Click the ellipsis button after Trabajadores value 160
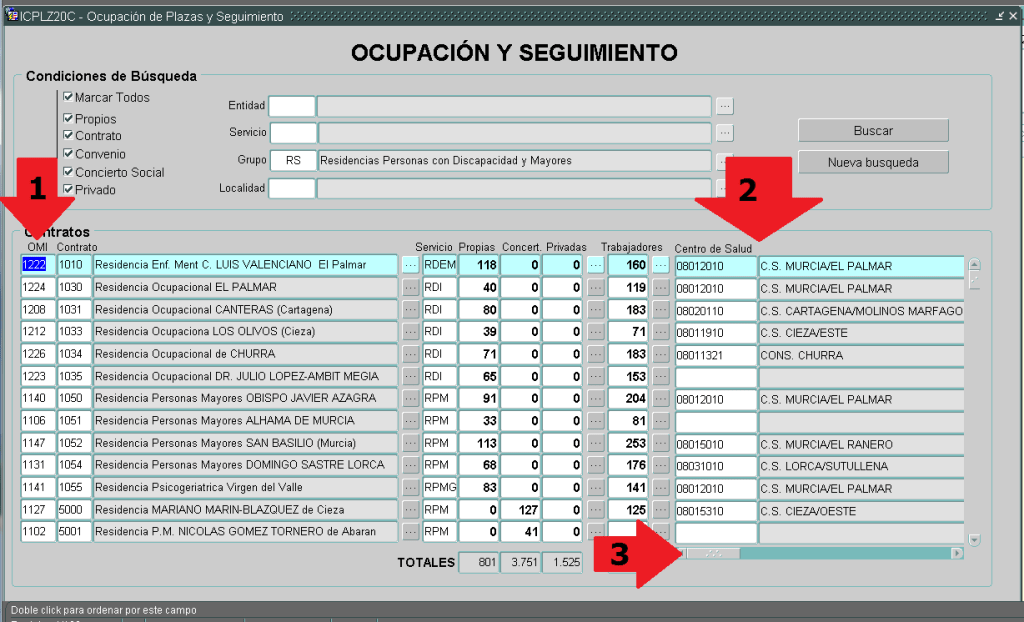The width and height of the screenshot is (1024, 622). [660, 265]
